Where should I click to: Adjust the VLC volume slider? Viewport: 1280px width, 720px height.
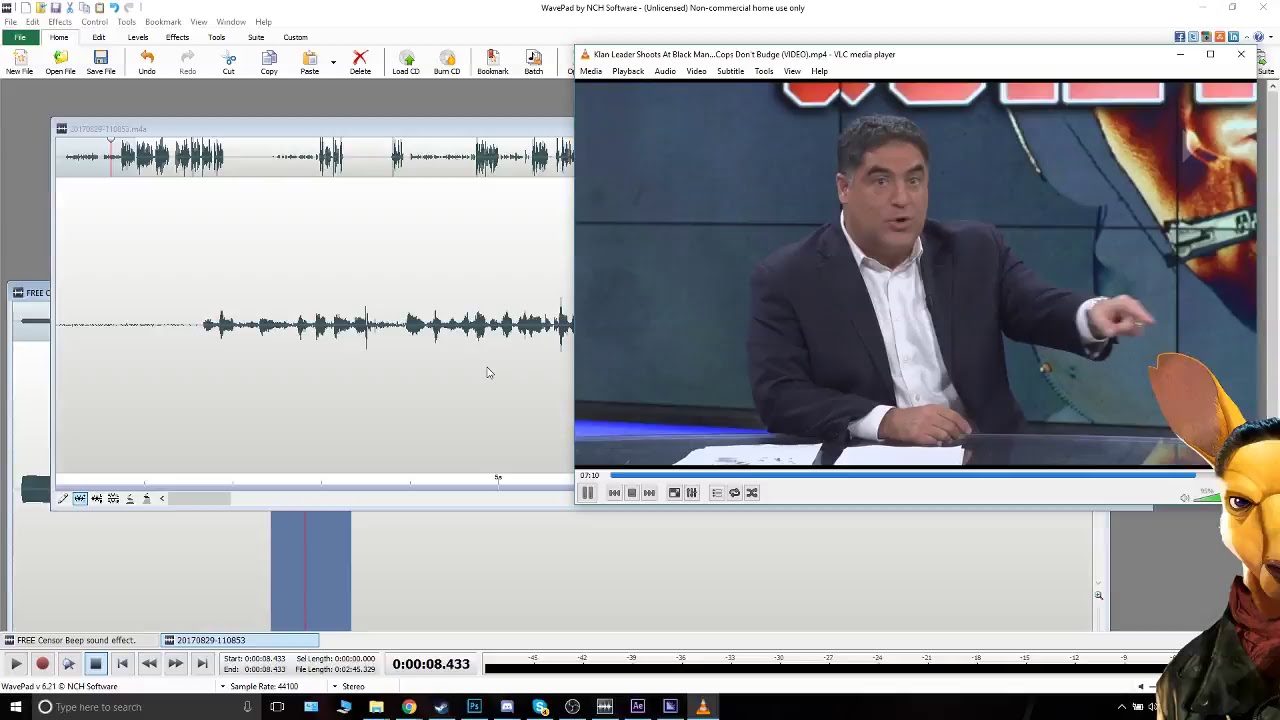pos(1208,497)
